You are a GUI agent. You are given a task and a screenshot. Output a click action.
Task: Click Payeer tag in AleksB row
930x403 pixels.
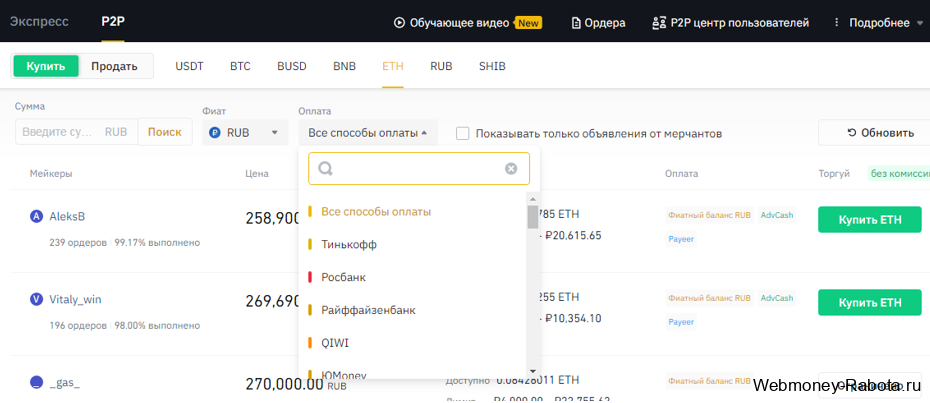(x=681, y=239)
